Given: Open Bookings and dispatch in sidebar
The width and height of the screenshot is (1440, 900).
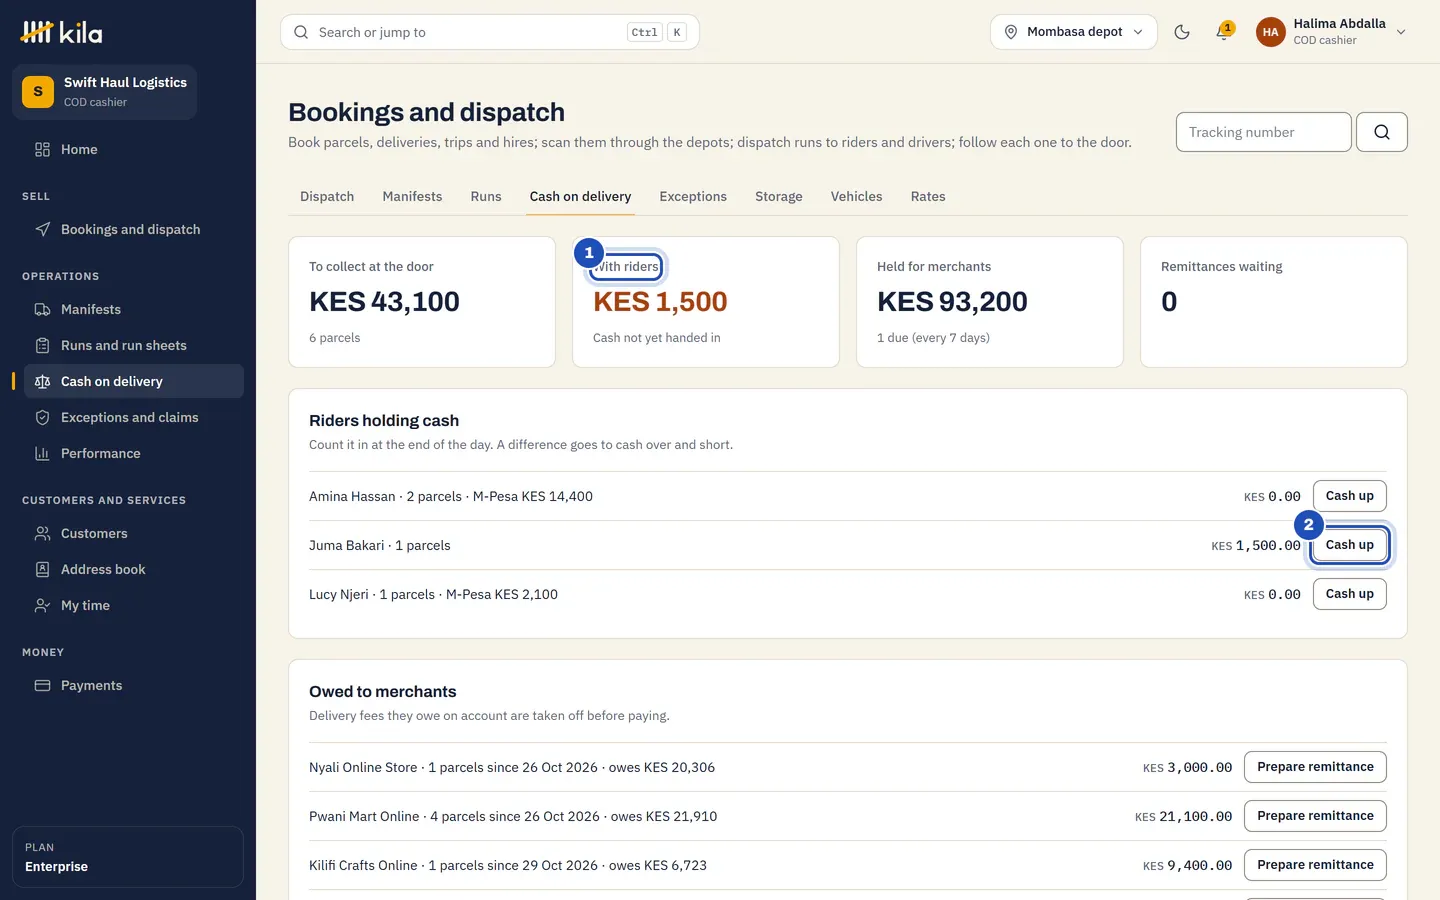Looking at the screenshot, I should pyautogui.click(x=134, y=229).
